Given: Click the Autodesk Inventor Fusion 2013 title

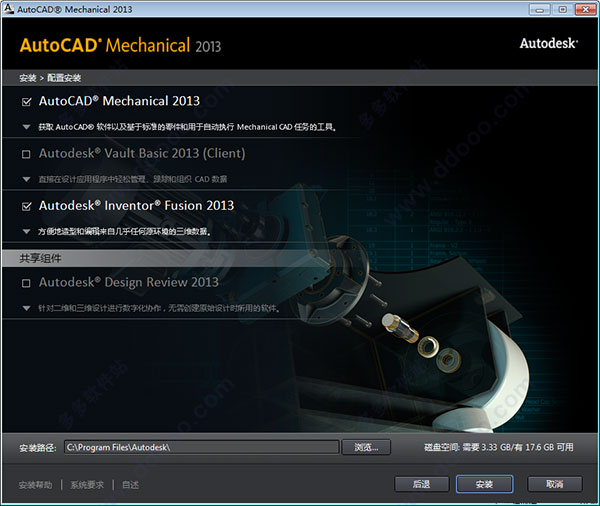Looking at the screenshot, I should coord(136,206).
